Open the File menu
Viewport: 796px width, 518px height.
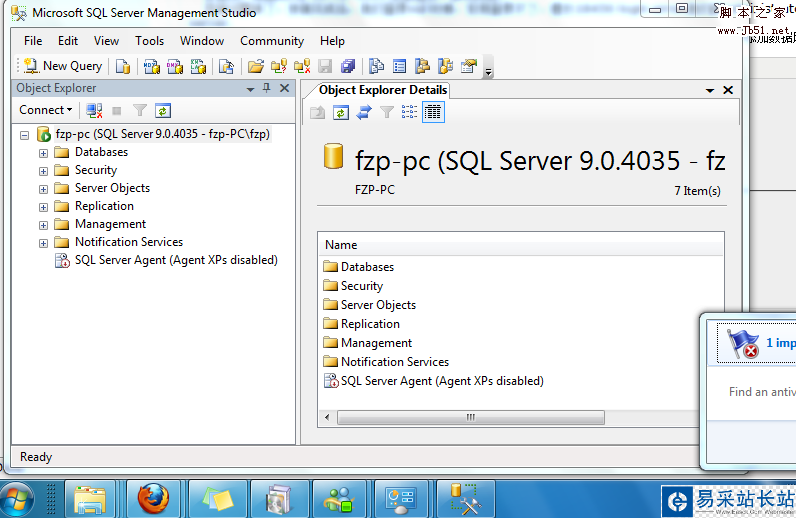point(33,41)
